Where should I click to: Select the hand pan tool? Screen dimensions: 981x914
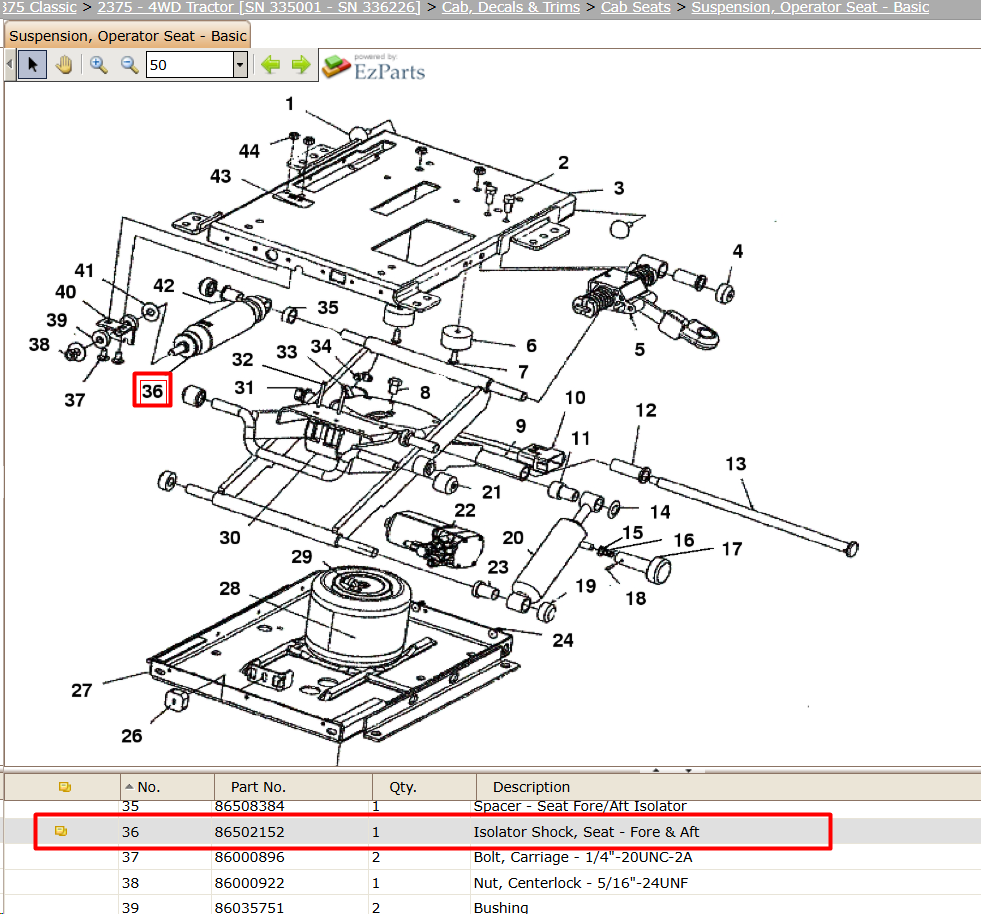(x=64, y=64)
